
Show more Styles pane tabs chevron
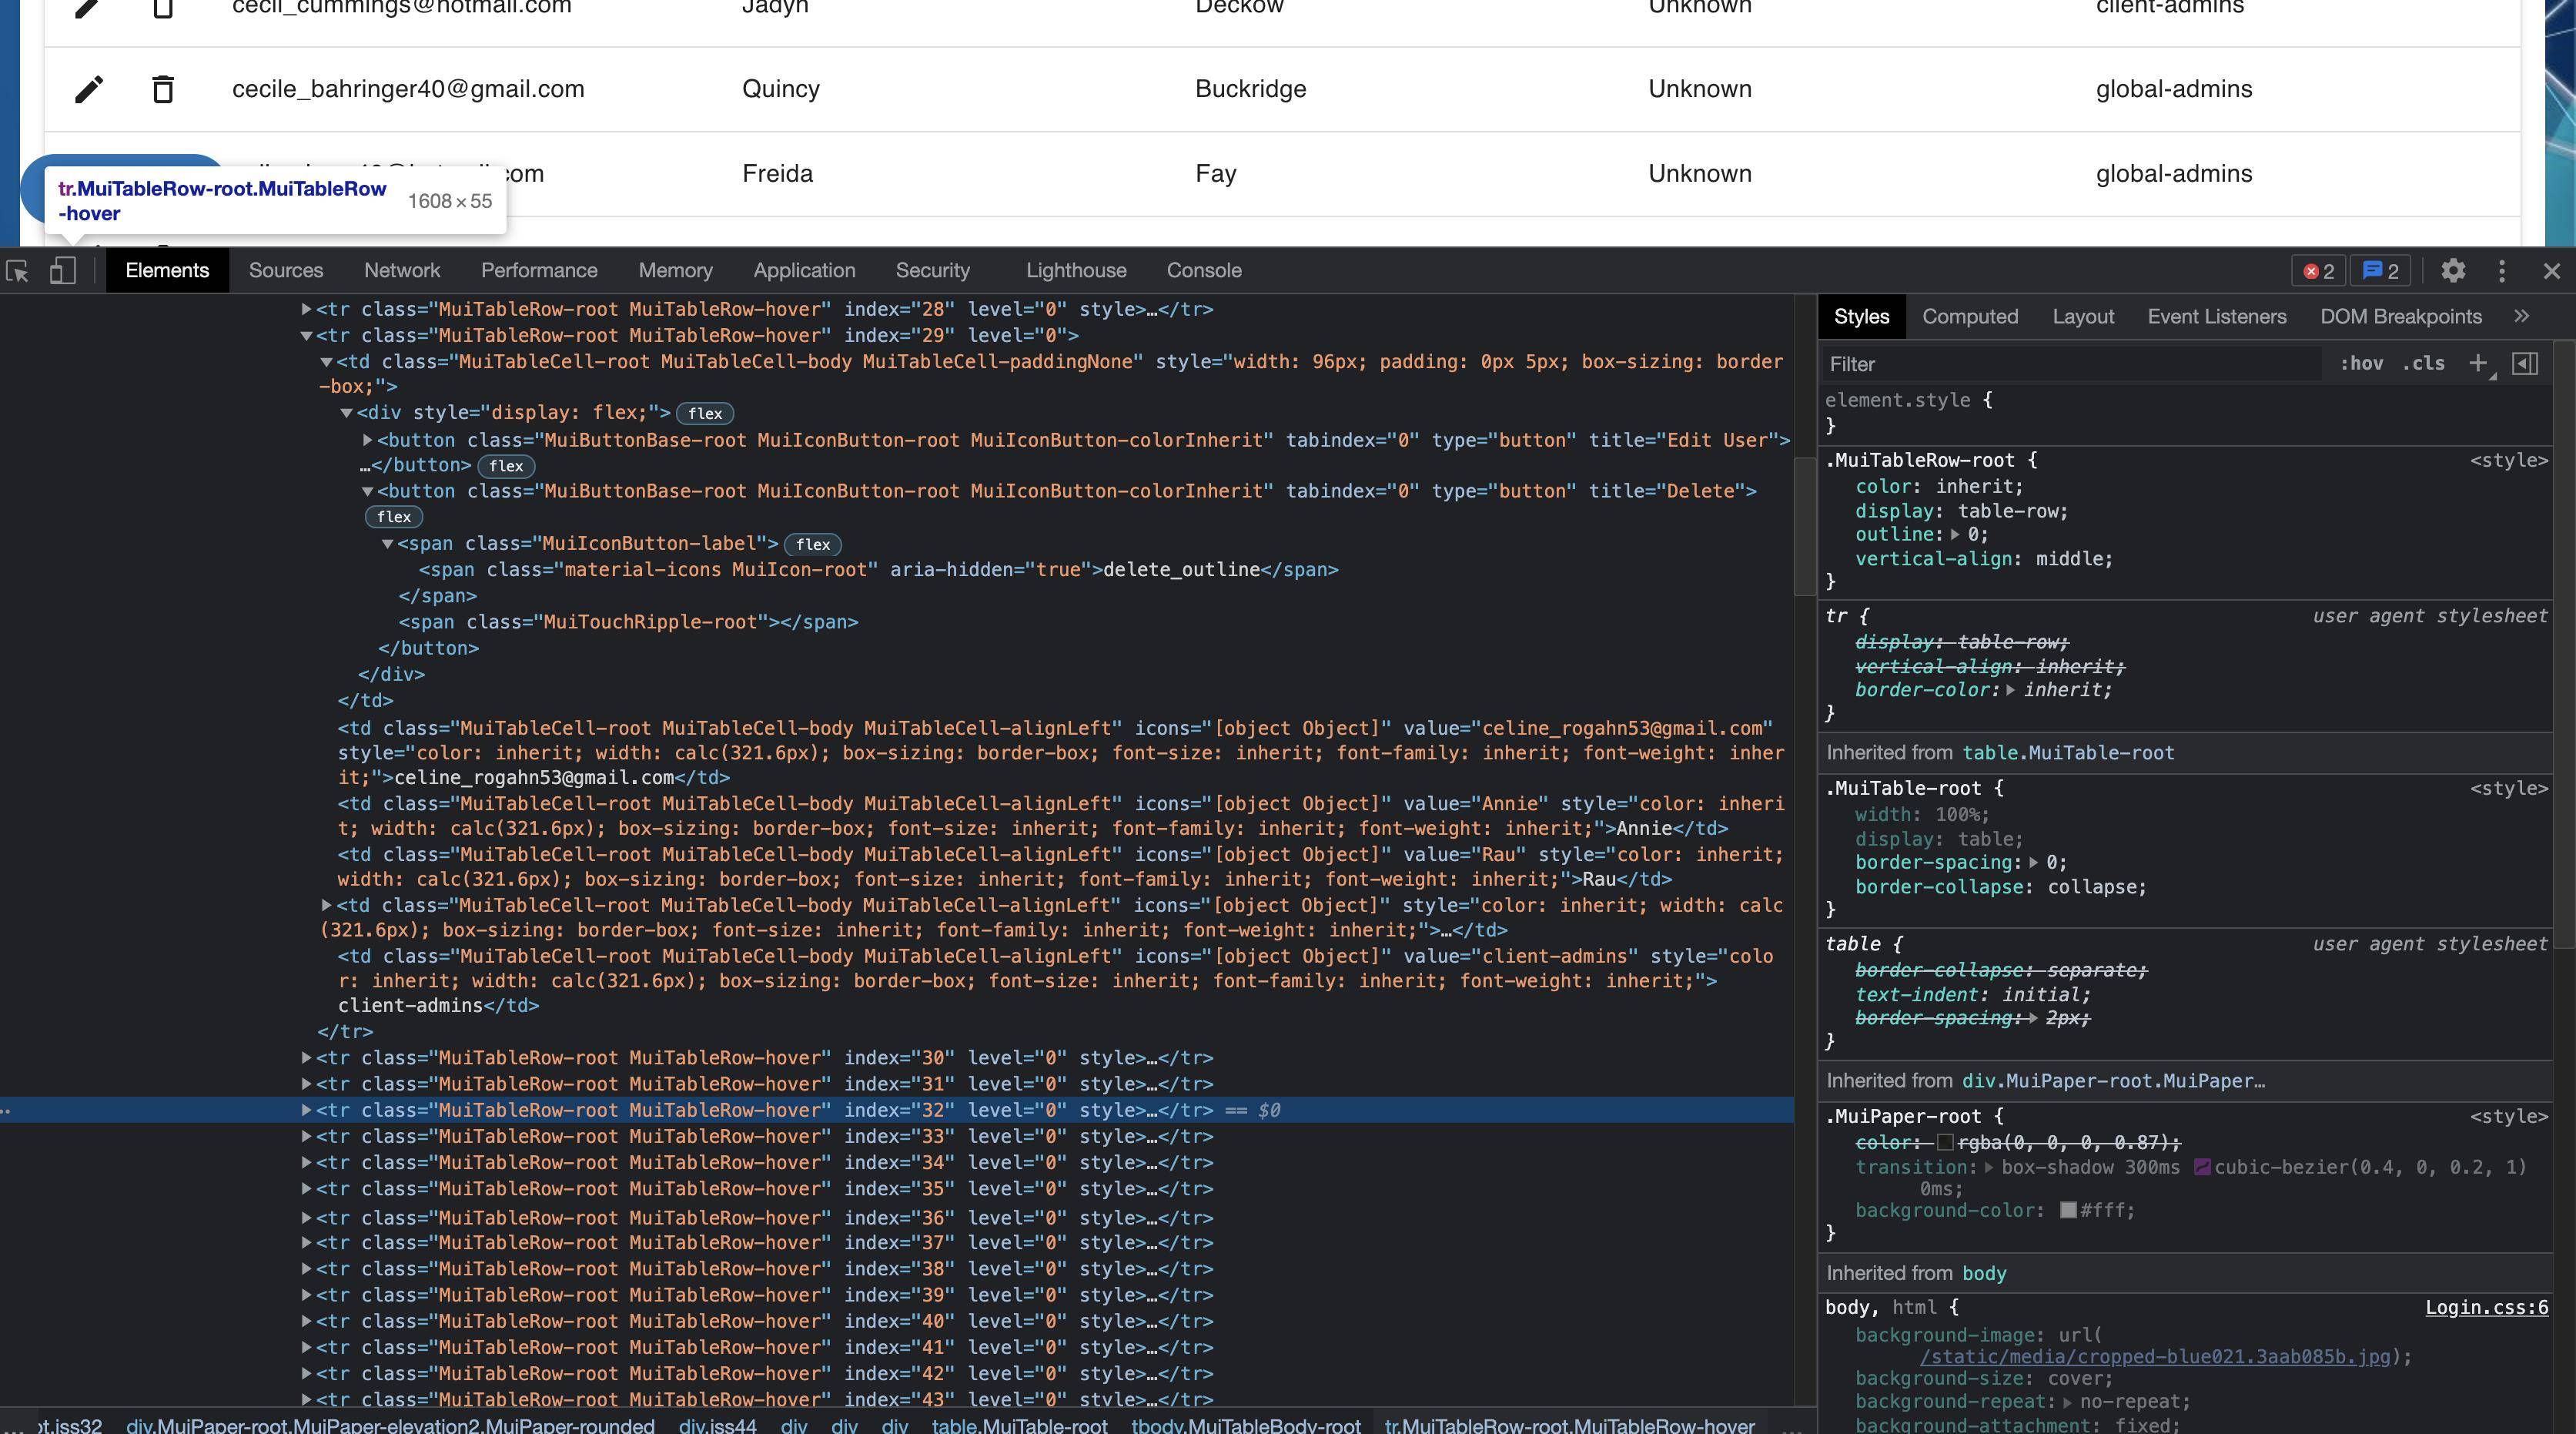[x=2522, y=317]
